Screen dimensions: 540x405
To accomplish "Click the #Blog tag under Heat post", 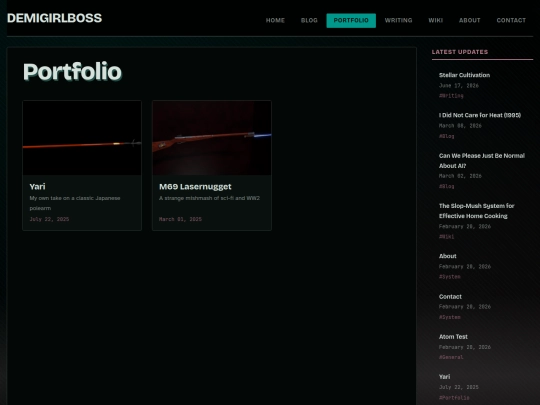I will pos(446,136).
